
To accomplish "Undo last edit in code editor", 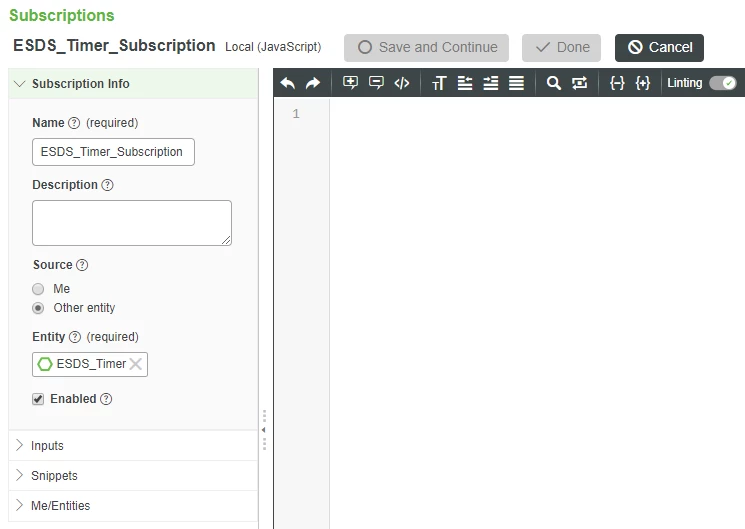I will click(288, 83).
